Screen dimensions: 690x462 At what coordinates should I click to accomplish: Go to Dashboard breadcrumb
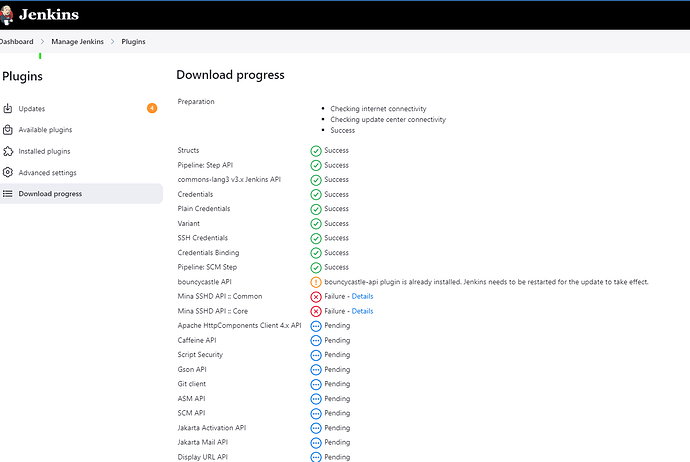tap(16, 41)
